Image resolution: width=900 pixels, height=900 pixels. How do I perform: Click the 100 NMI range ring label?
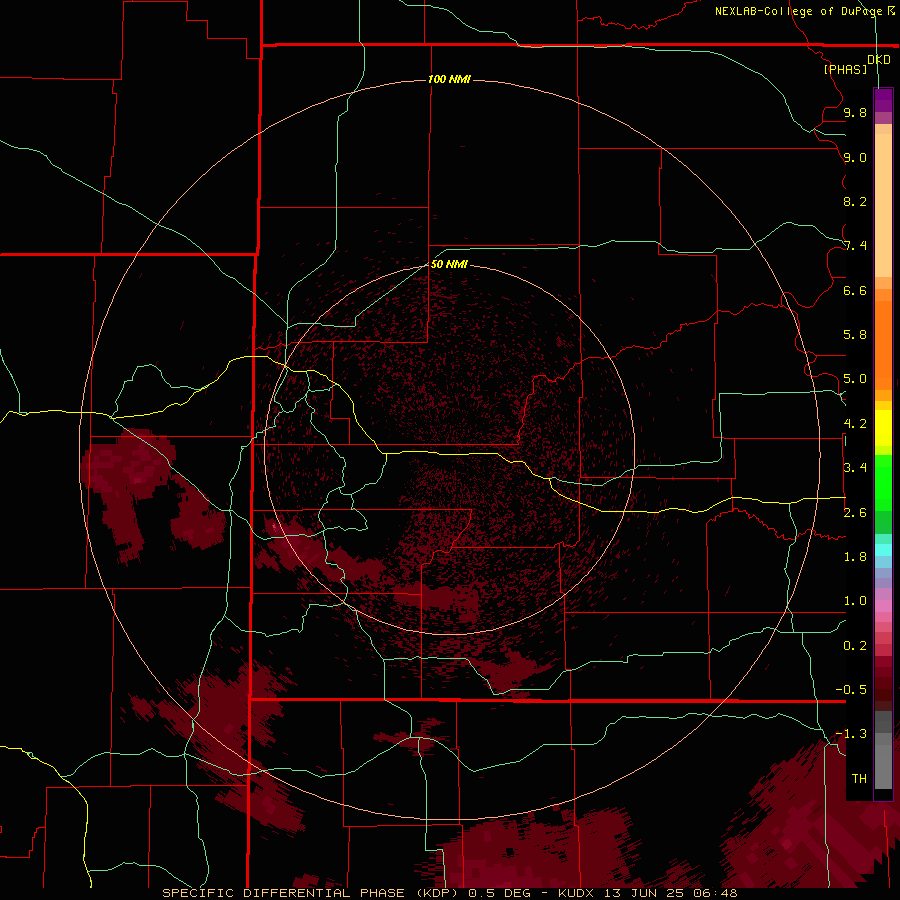pos(449,79)
